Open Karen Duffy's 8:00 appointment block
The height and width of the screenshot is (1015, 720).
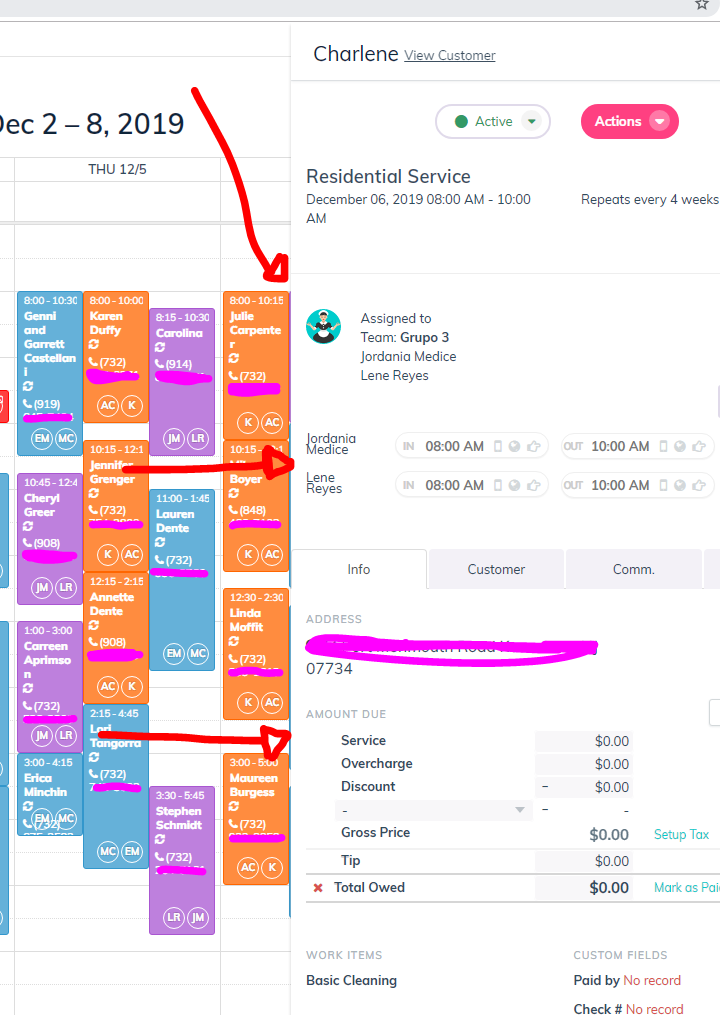click(116, 357)
